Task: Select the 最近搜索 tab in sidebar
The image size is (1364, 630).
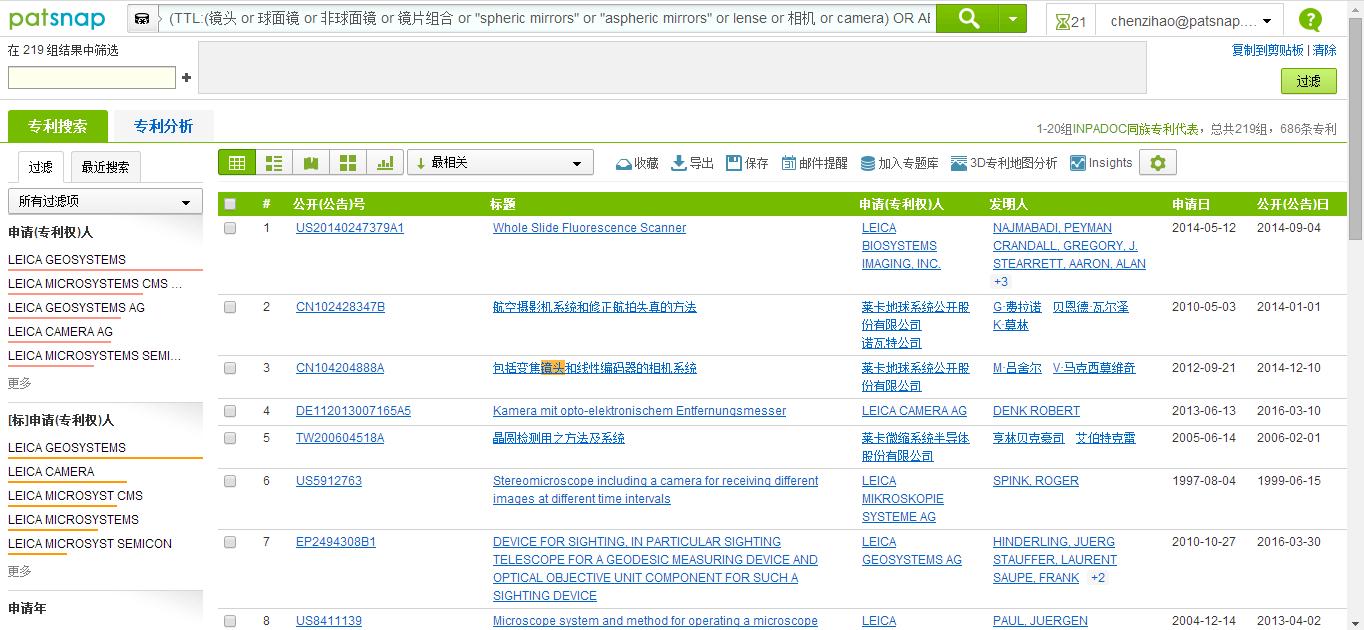Action: pos(105,167)
